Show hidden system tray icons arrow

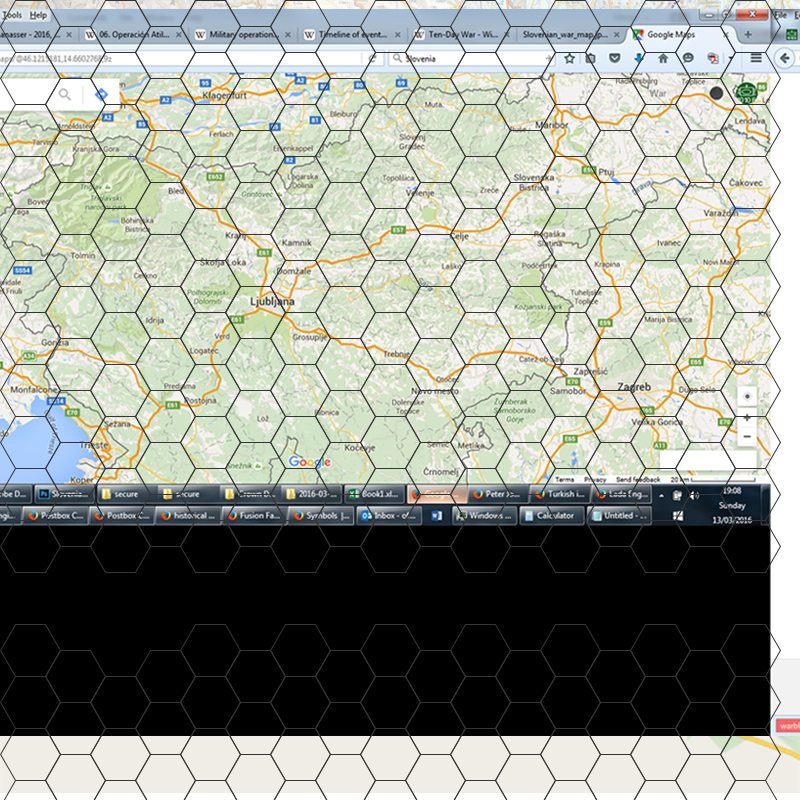click(x=662, y=495)
